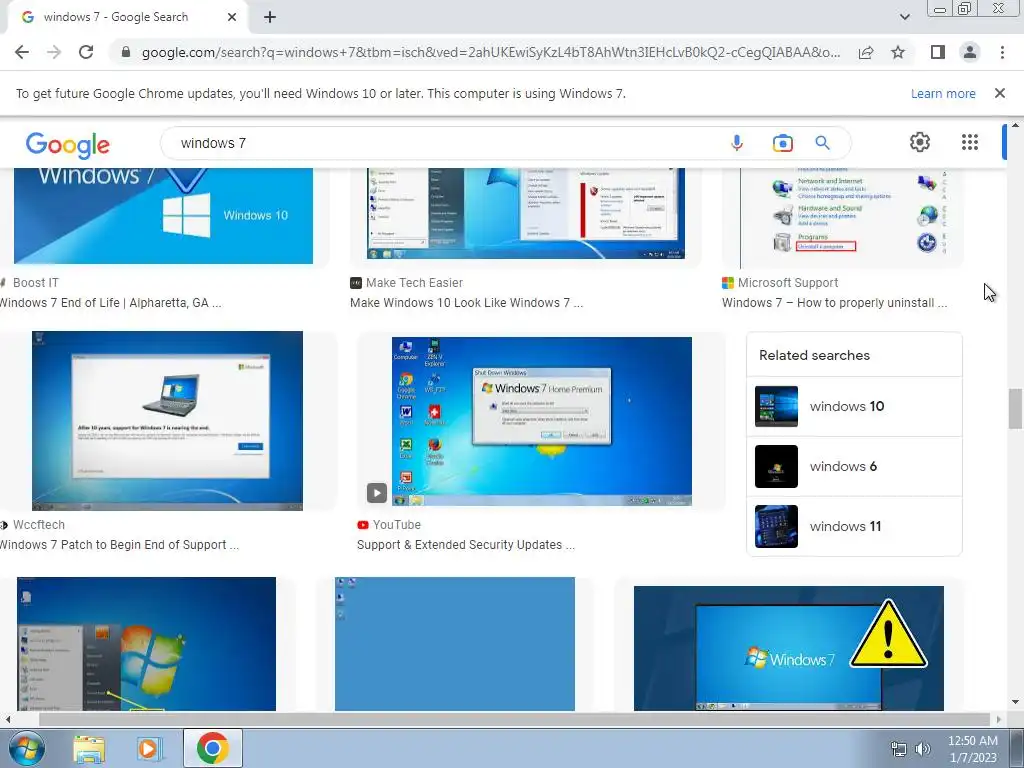The width and height of the screenshot is (1024, 768).
Task: Search by image with camera icon
Action: pos(782,142)
